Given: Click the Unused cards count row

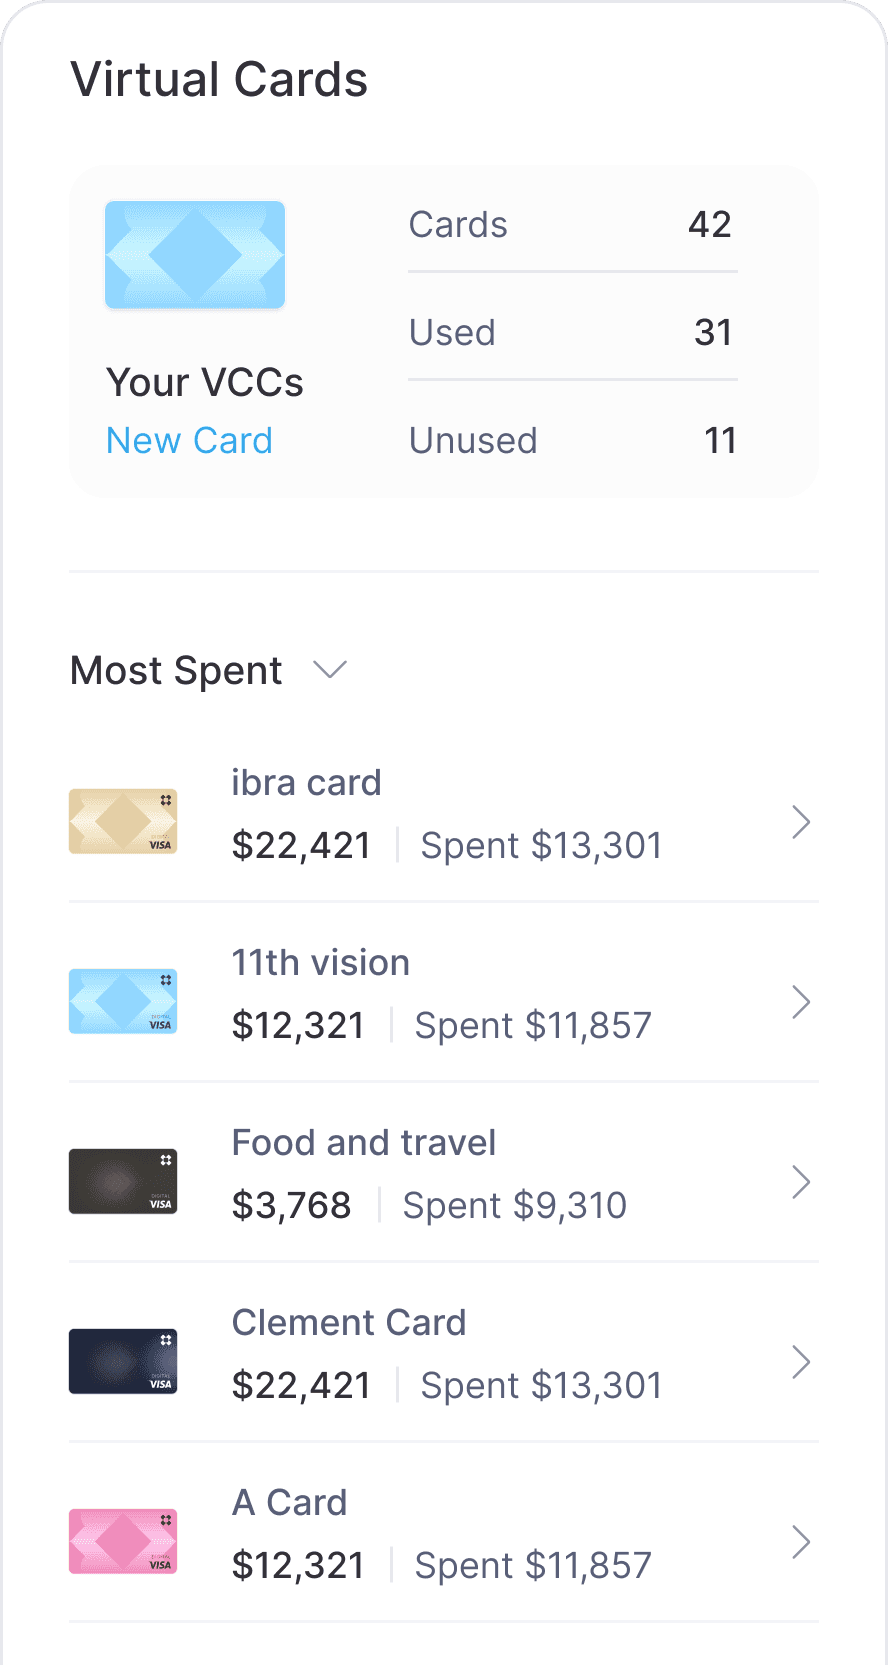Looking at the screenshot, I should tap(572, 441).
